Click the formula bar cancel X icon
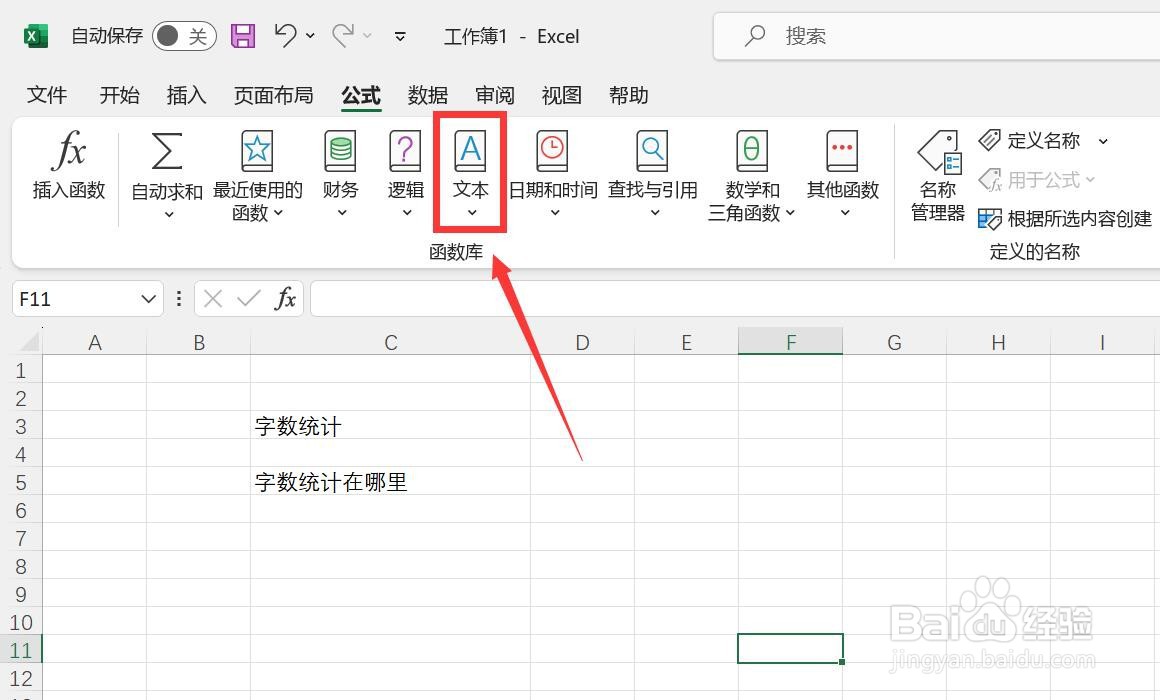Image resolution: width=1160 pixels, height=700 pixels. [x=213, y=299]
